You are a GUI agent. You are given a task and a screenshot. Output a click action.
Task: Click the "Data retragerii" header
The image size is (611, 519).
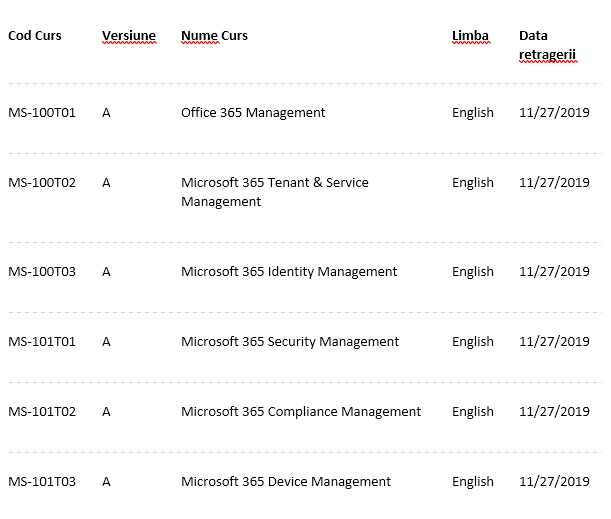(547, 45)
